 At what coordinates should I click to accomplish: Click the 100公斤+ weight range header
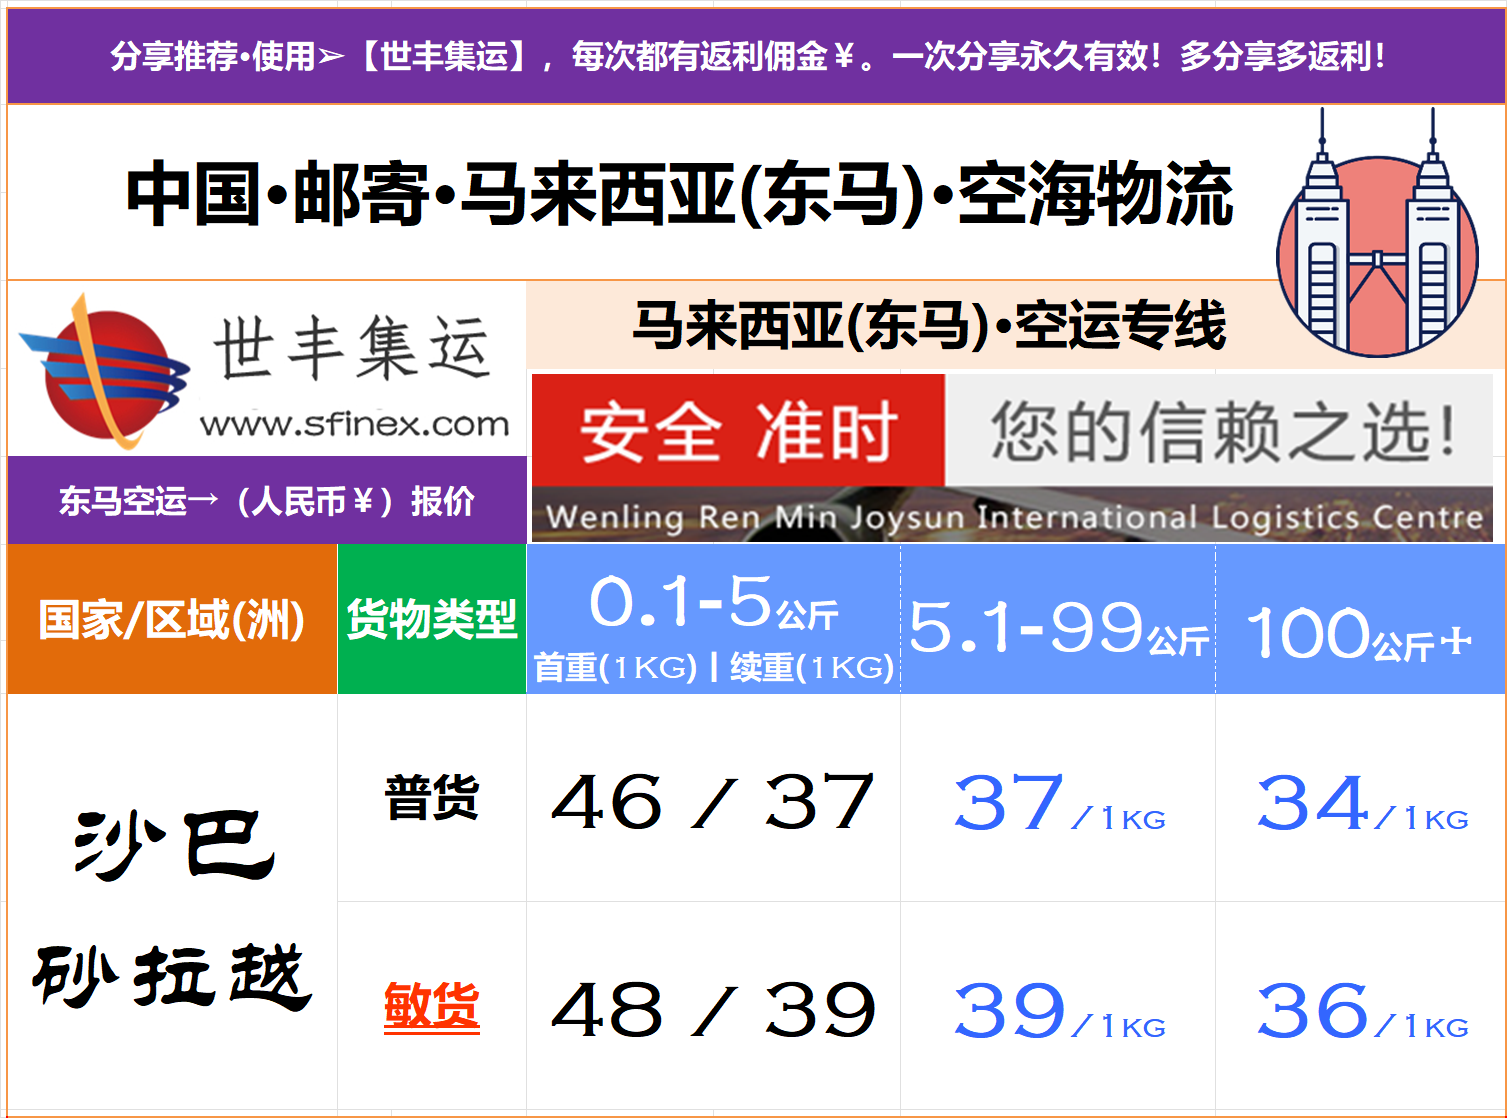coord(1360,634)
